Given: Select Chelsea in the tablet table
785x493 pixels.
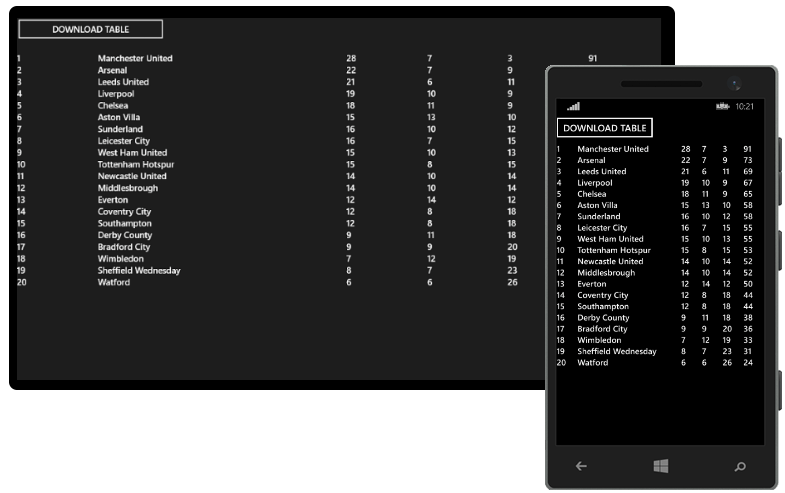Looking at the screenshot, I should coord(113,105).
